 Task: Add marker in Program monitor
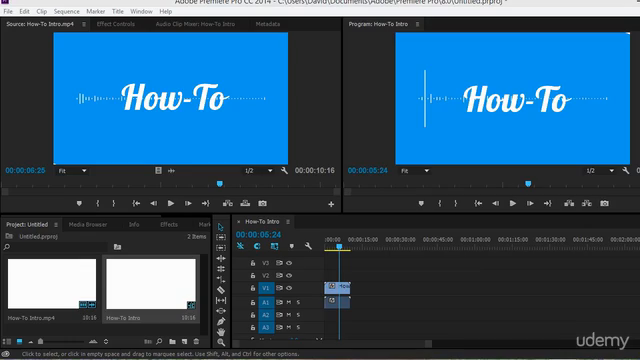[x=421, y=203]
